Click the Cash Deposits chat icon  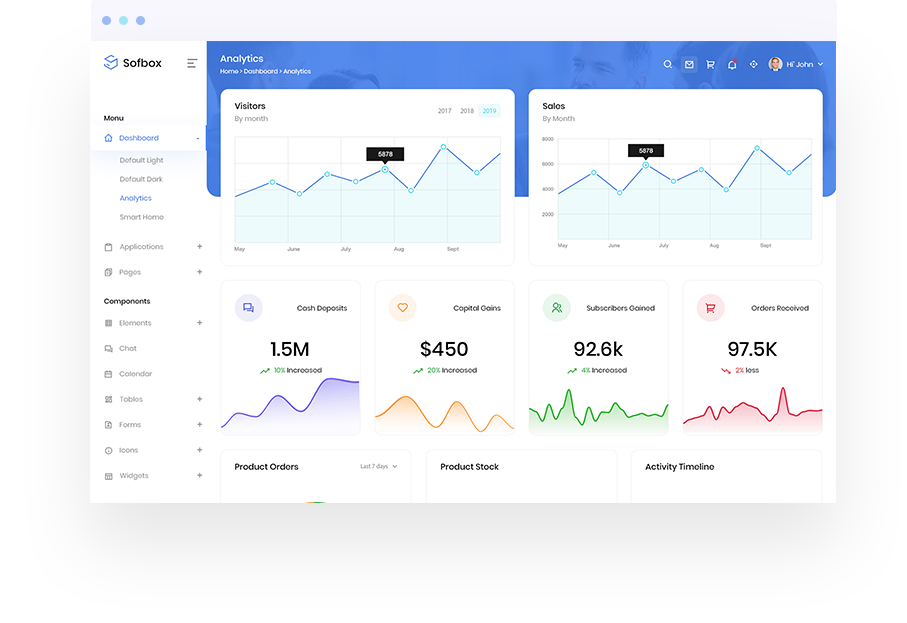[x=248, y=308]
